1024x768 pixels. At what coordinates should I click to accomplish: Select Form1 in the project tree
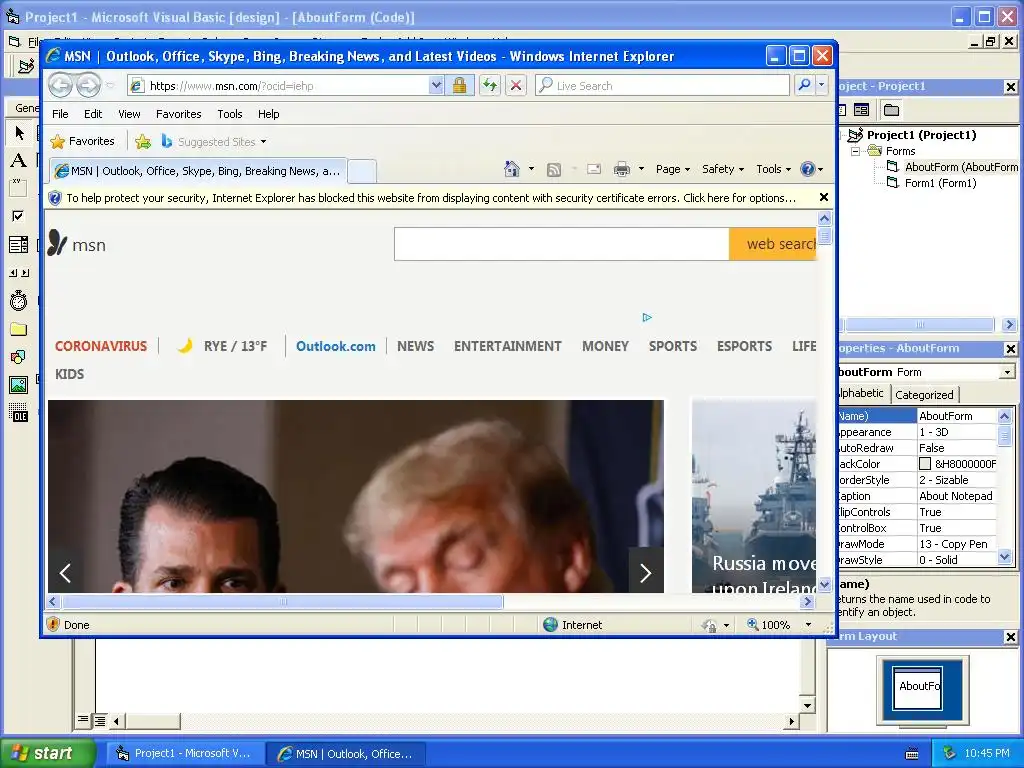940,183
